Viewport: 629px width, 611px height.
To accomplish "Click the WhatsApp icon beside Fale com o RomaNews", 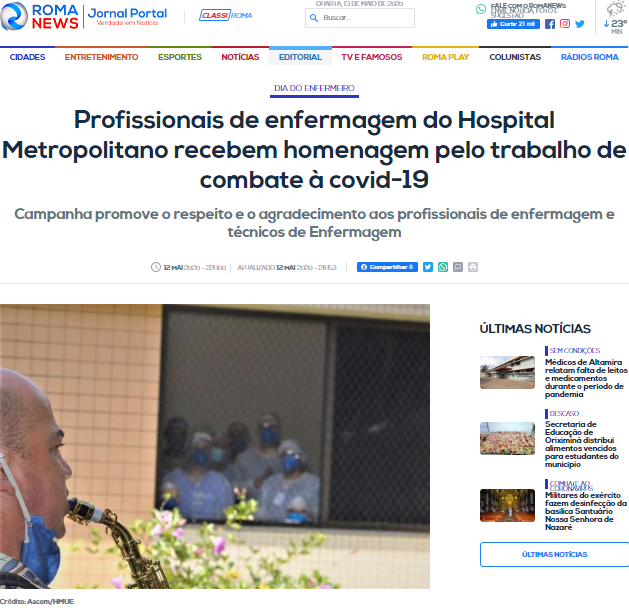I will (481, 9).
